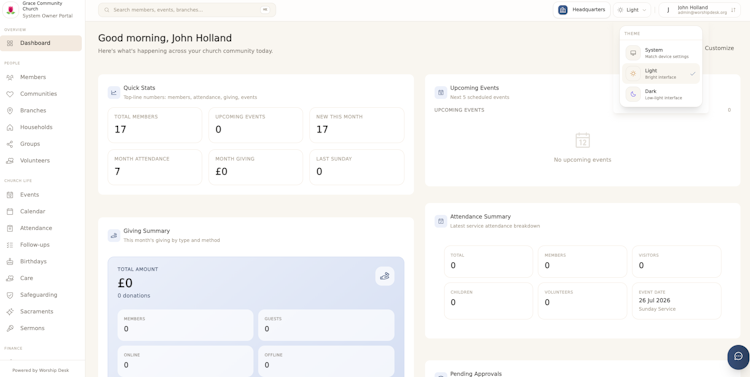Viewport: 750px width, 377px height.
Task: Click the Upcoming Events card icon
Action: point(441,92)
